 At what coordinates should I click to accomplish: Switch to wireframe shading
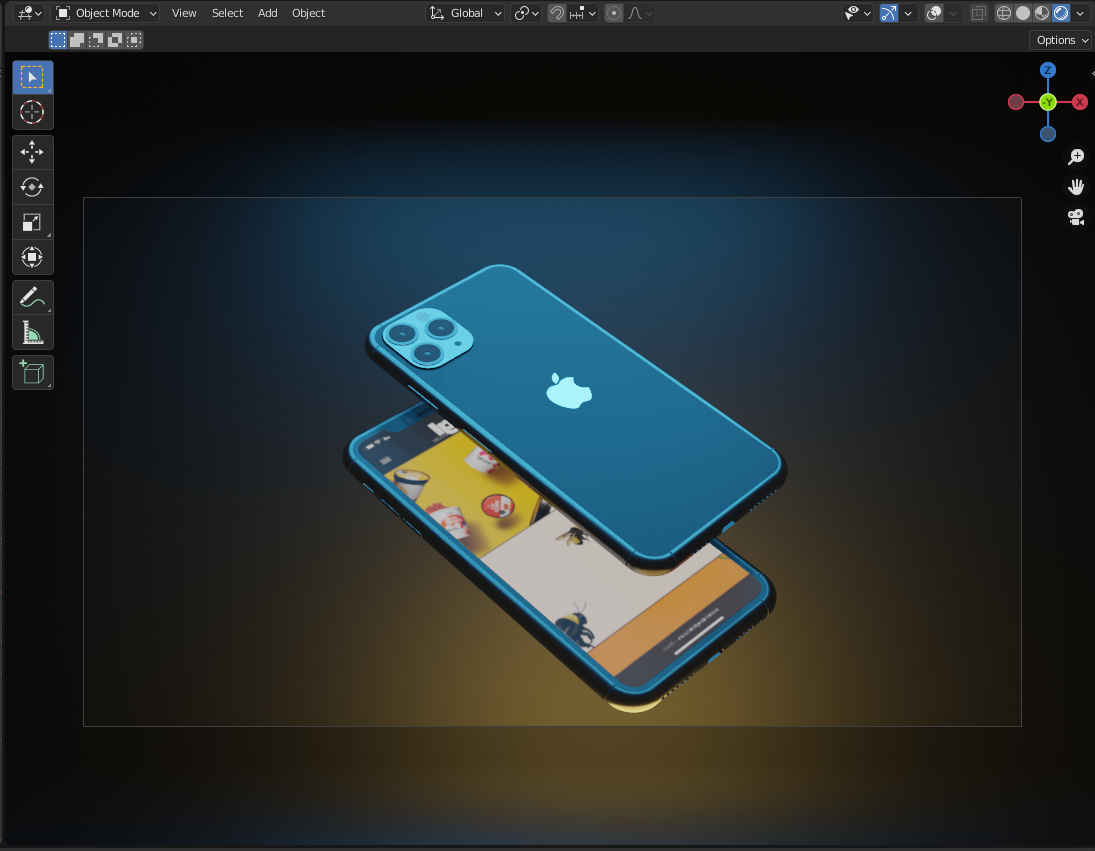pyautogui.click(x=1004, y=13)
